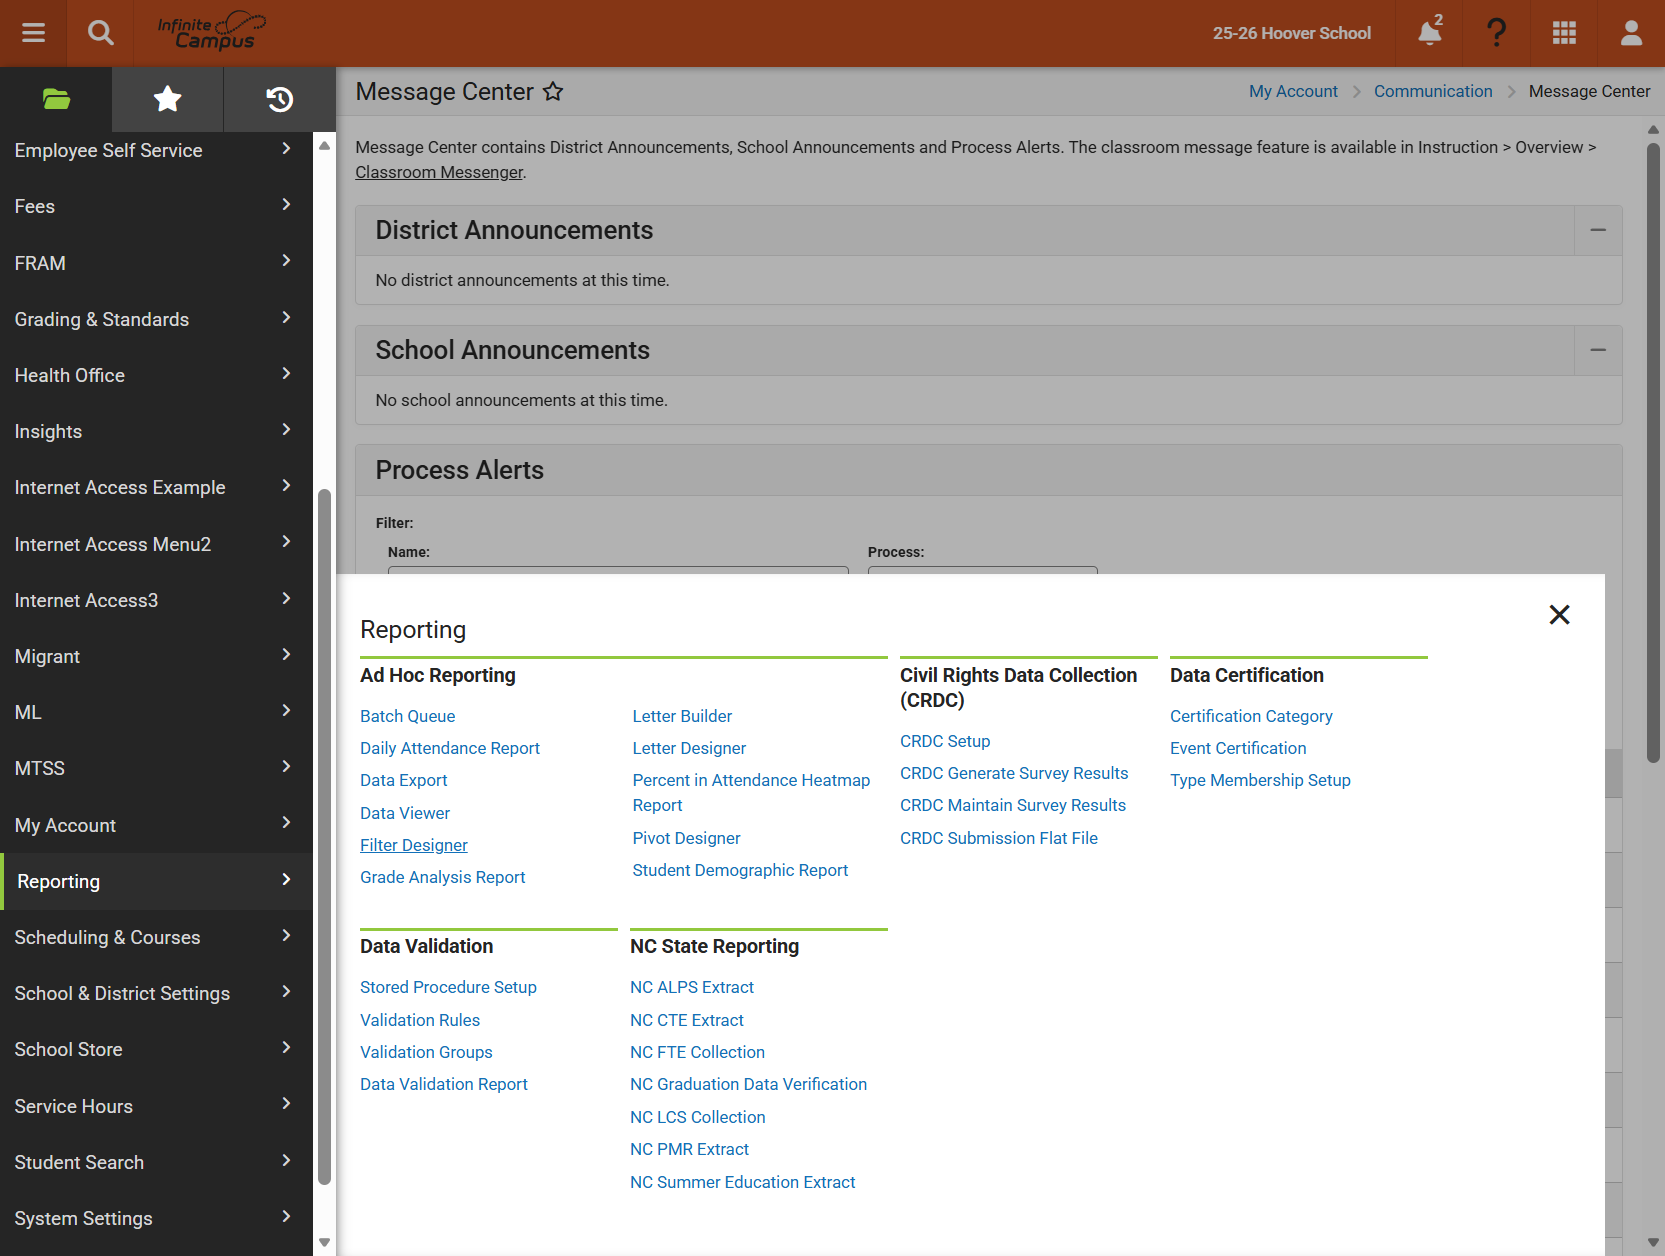The image size is (1665, 1256).
Task: Close the Reporting flyout panel
Action: (1559, 614)
